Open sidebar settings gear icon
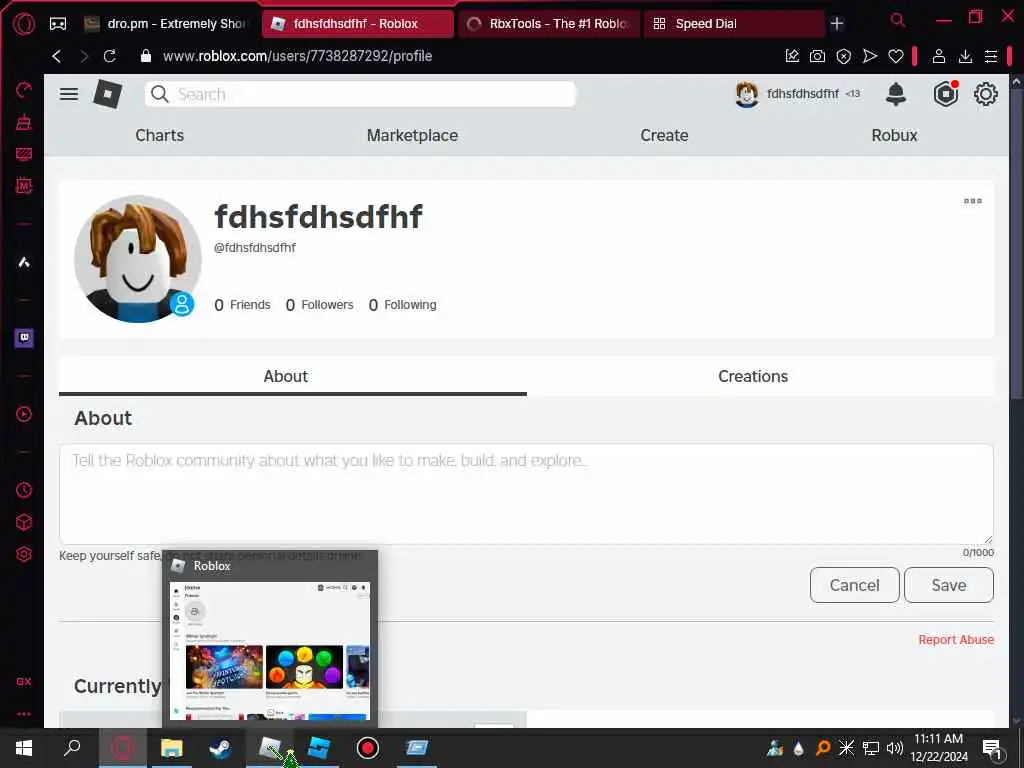The image size is (1024, 768). pyautogui.click(x=24, y=554)
